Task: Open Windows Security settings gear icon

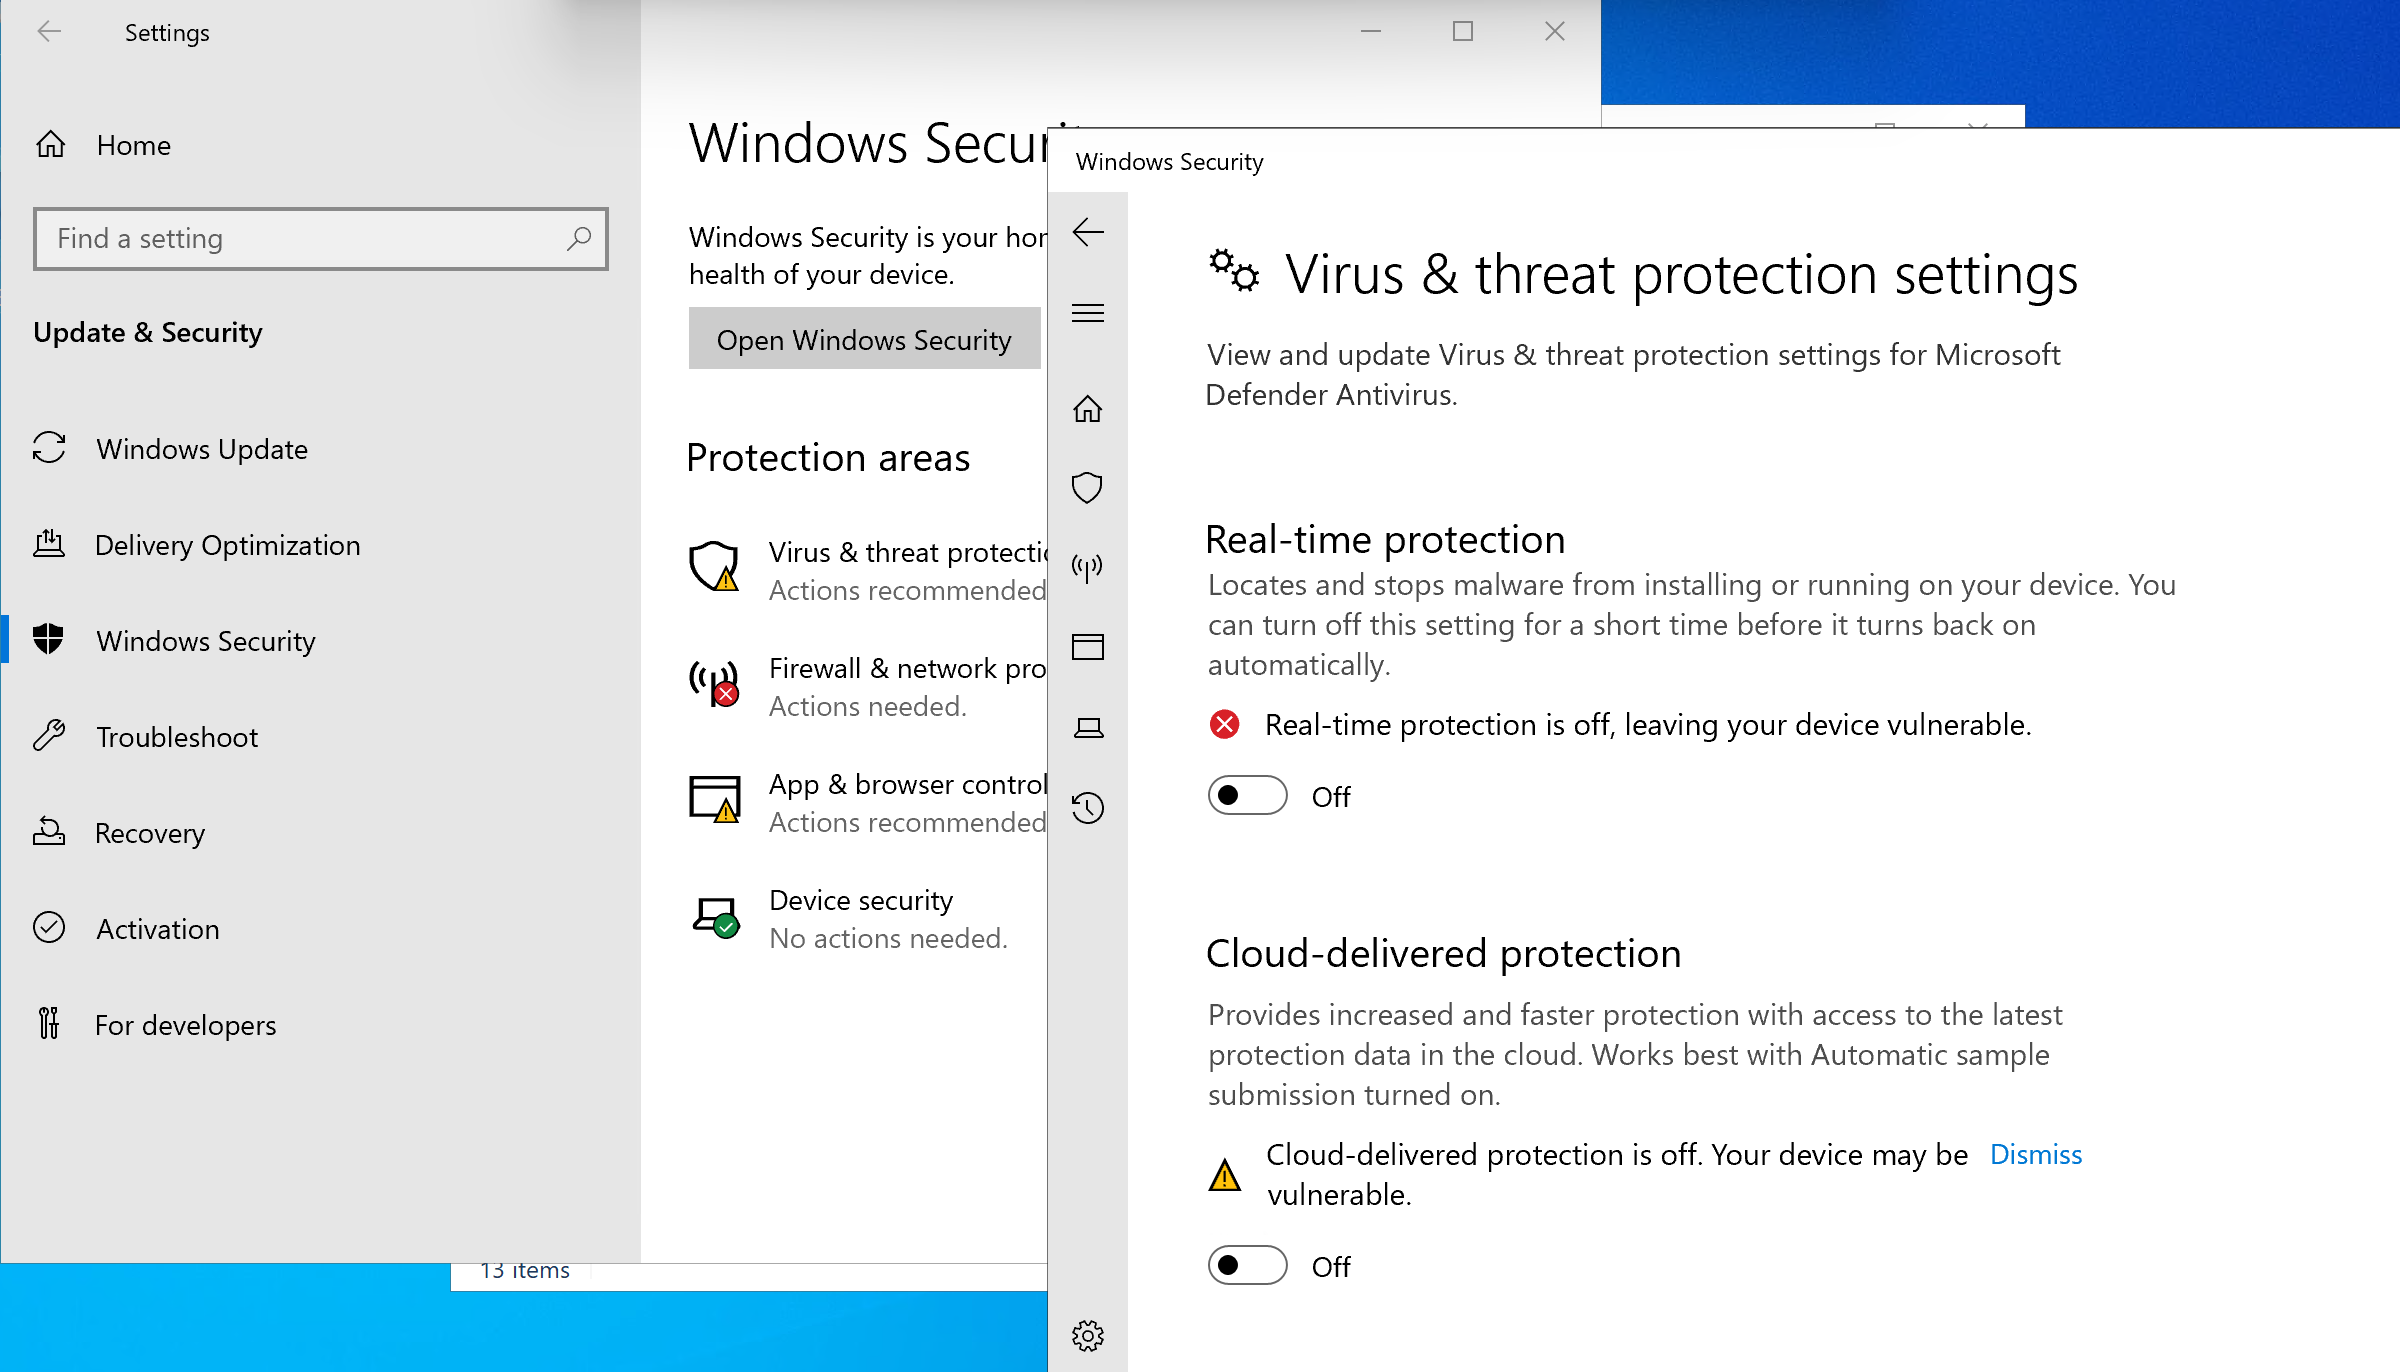Action: (x=1087, y=1335)
